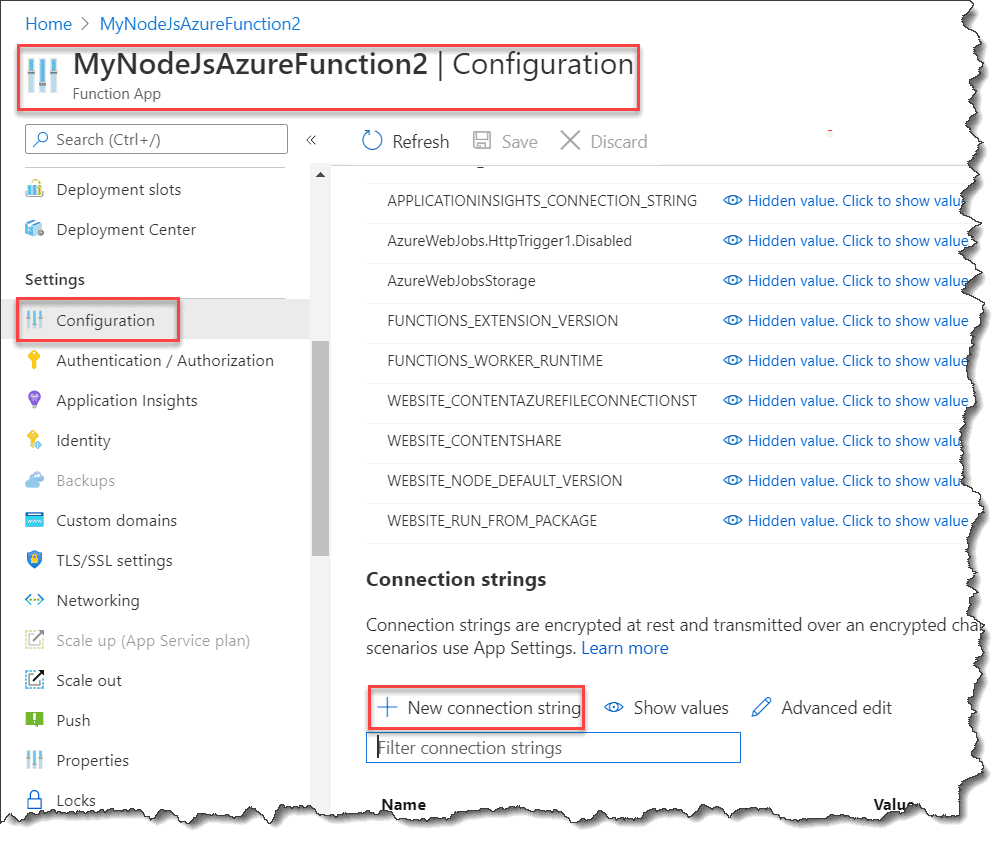Select Configuration in the Settings menu

97,320
